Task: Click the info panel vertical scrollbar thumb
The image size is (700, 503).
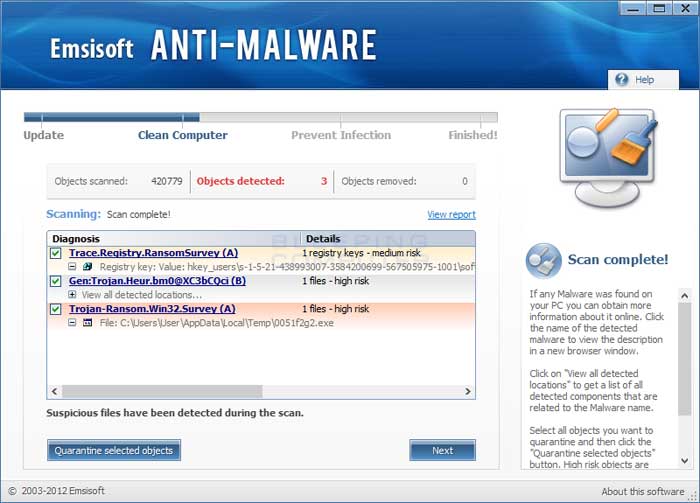Action: pos(684,359)
